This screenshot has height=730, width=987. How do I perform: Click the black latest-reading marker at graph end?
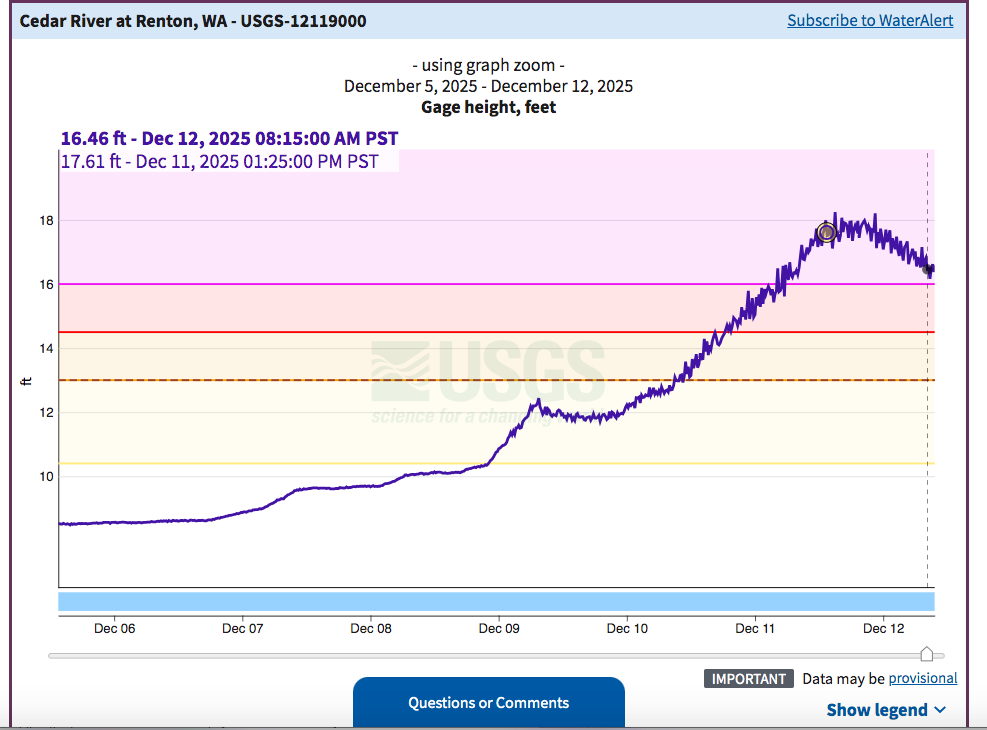click(929, 269)
